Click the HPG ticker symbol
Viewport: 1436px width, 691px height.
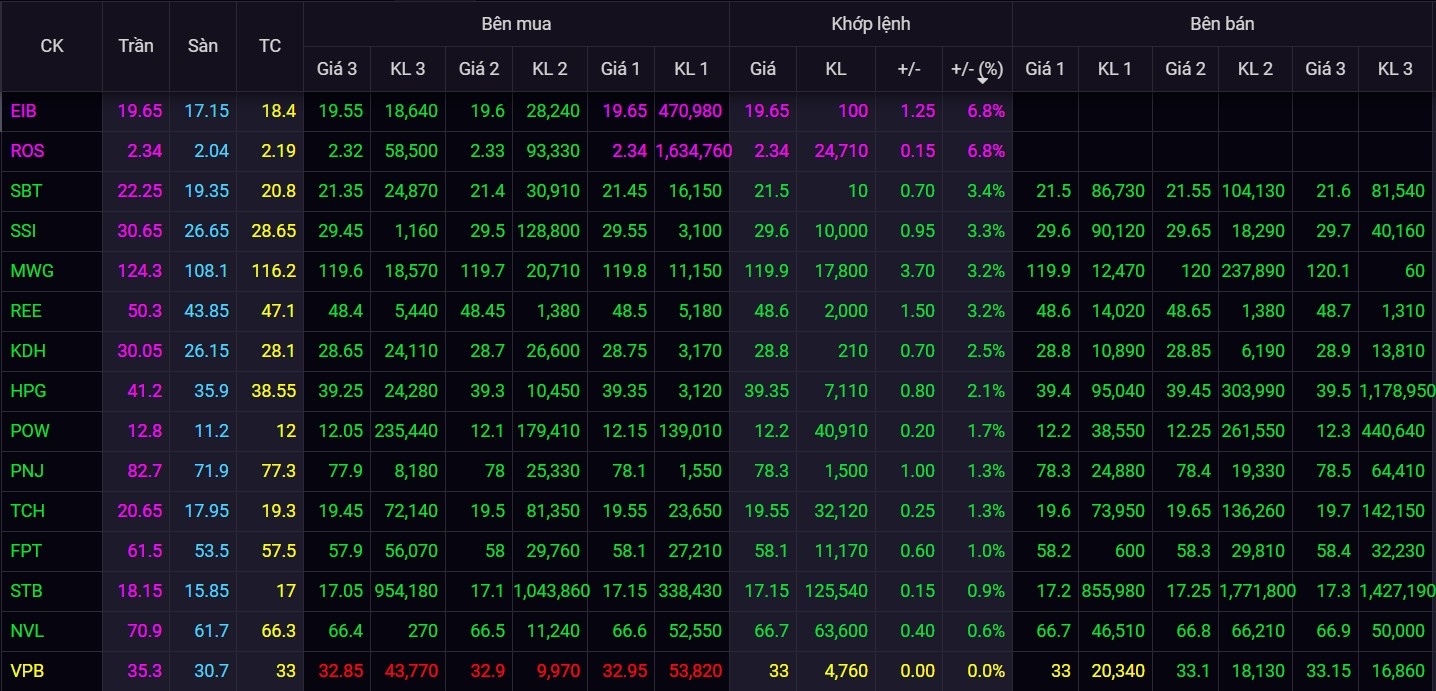28,391
